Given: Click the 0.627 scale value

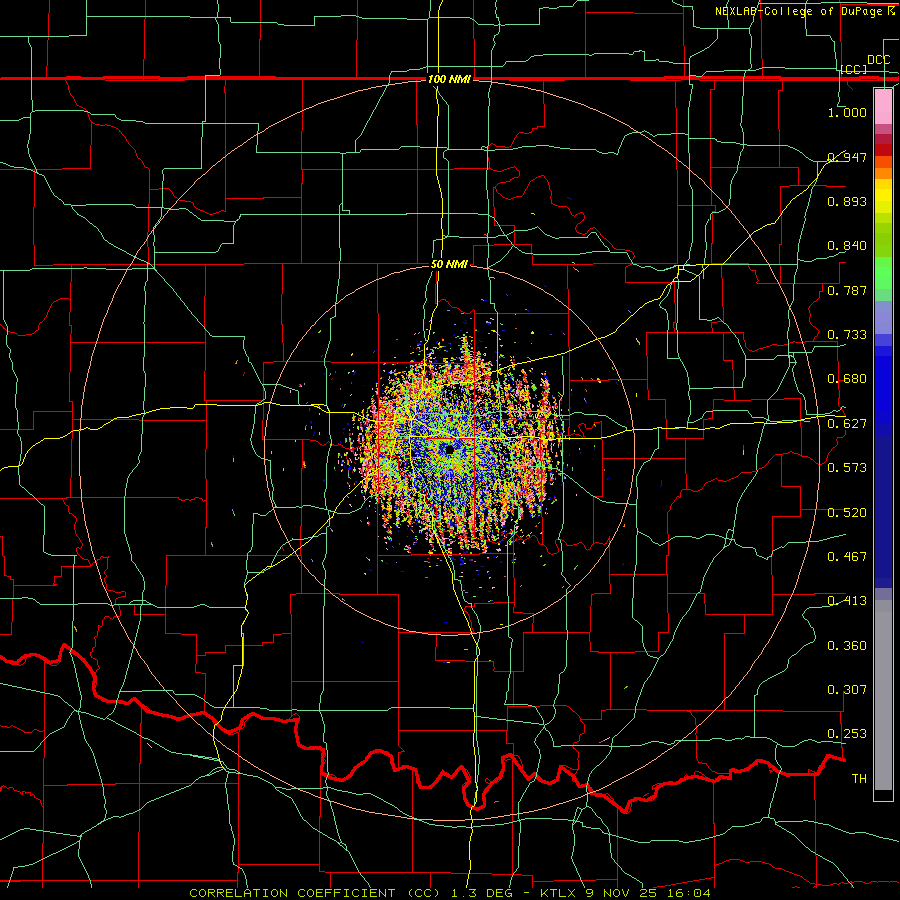Looking at the screenshot, I should tap(847, 424).
